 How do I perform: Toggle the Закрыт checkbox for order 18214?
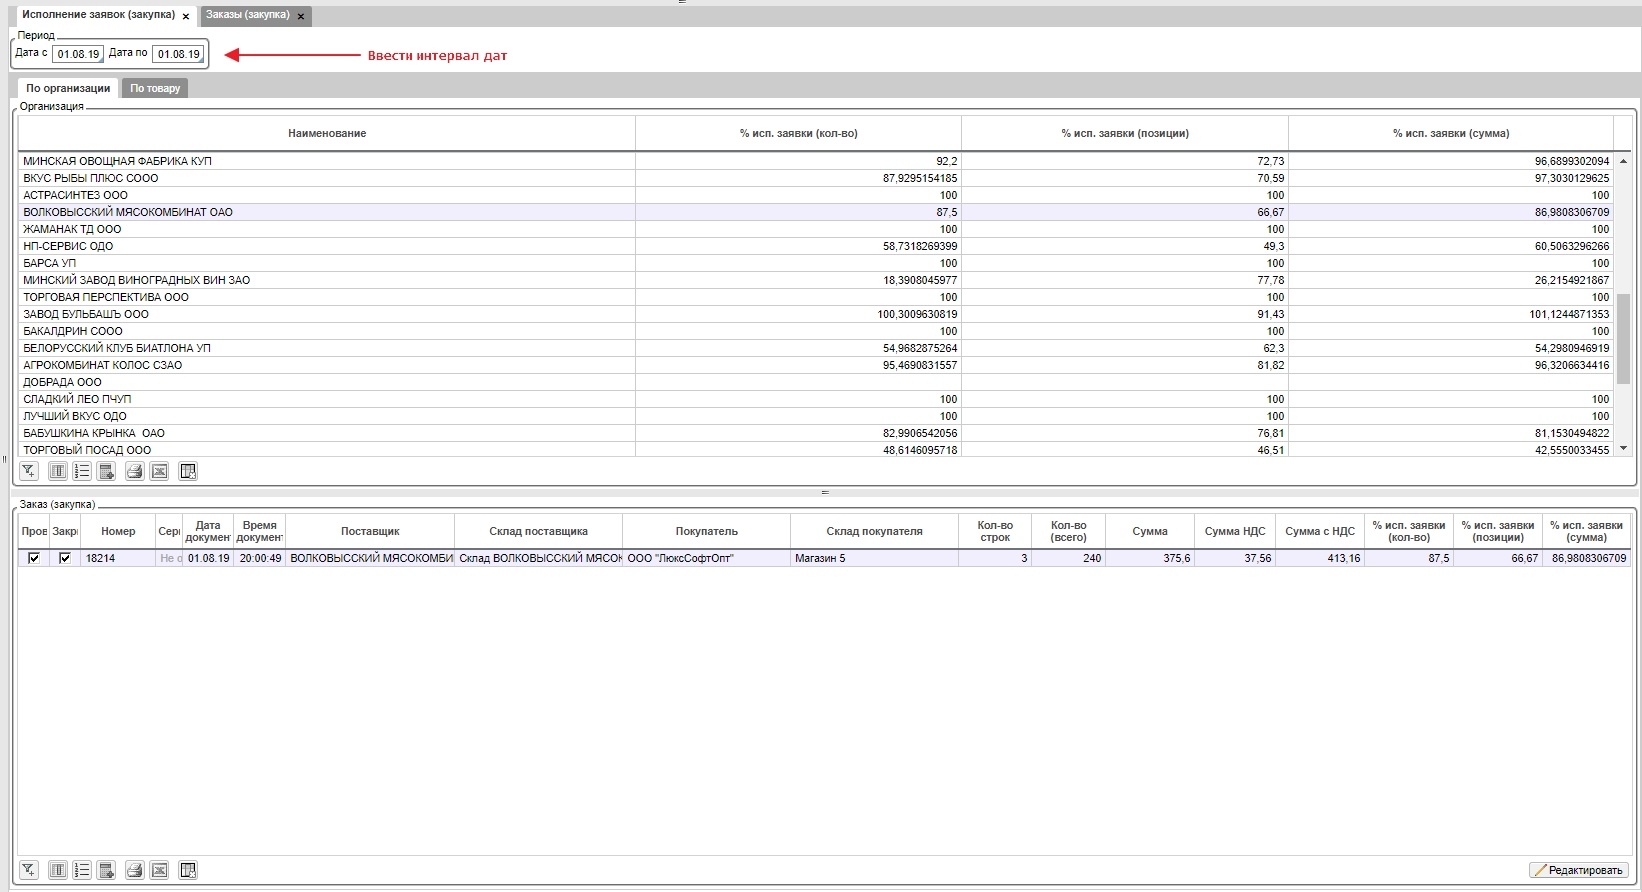65,558
